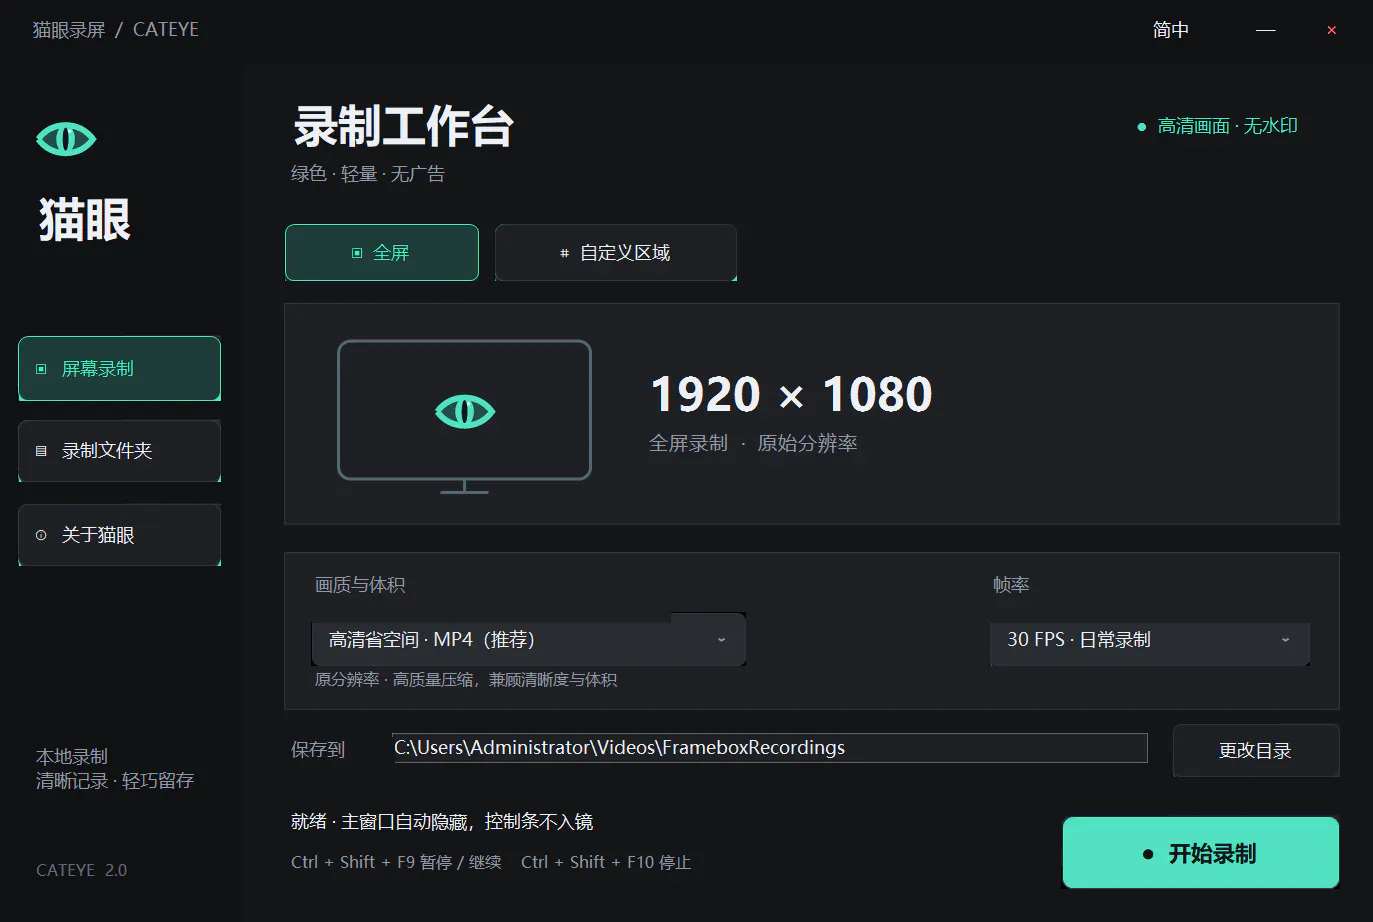The width and height of the screenshot is (1373, 922).
Task: Click the monitor preview thumbnail
Action: [x=465, y=417]
